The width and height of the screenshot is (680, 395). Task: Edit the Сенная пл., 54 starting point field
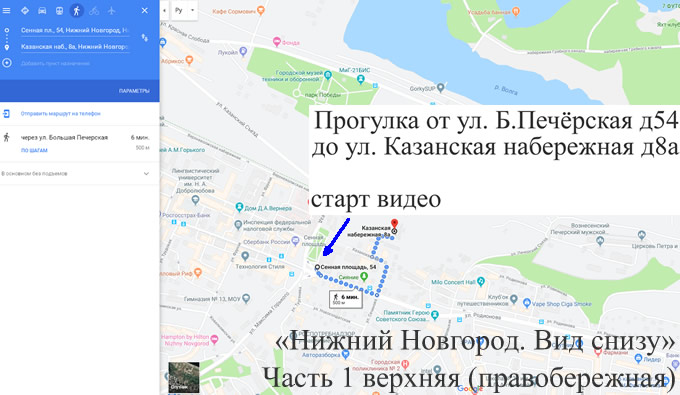click(75, 30)
